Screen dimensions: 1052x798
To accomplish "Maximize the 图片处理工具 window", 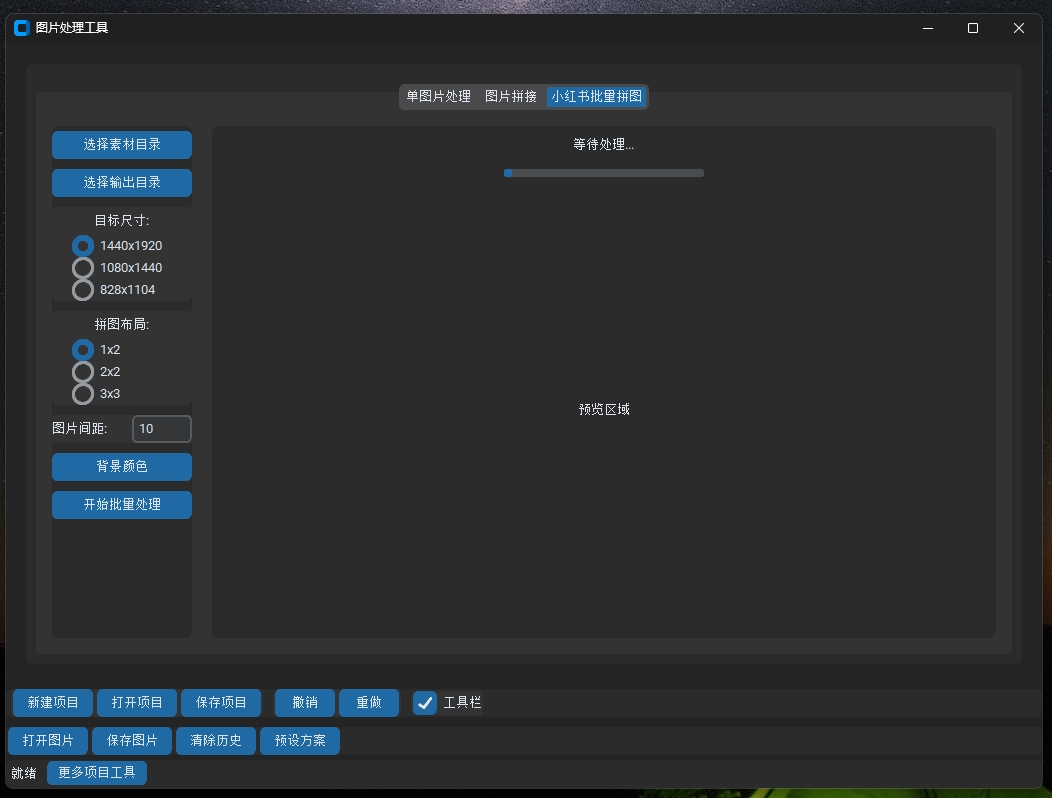I will point(973,28).
